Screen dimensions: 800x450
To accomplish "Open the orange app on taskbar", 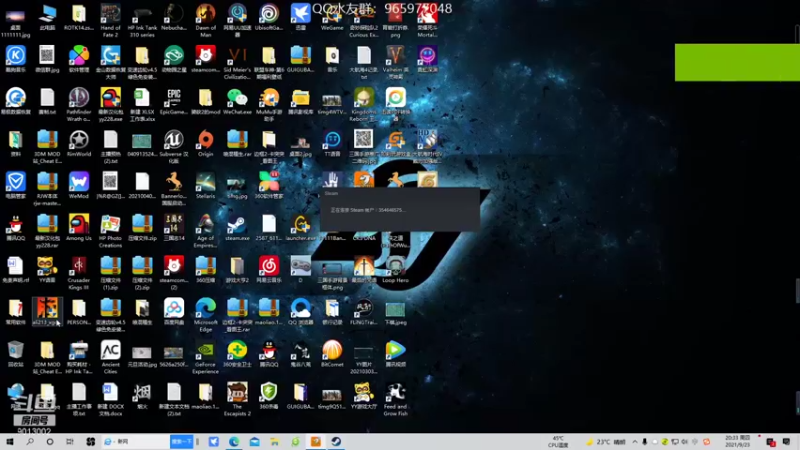I will pyautogui.click(x=316, y=442).
